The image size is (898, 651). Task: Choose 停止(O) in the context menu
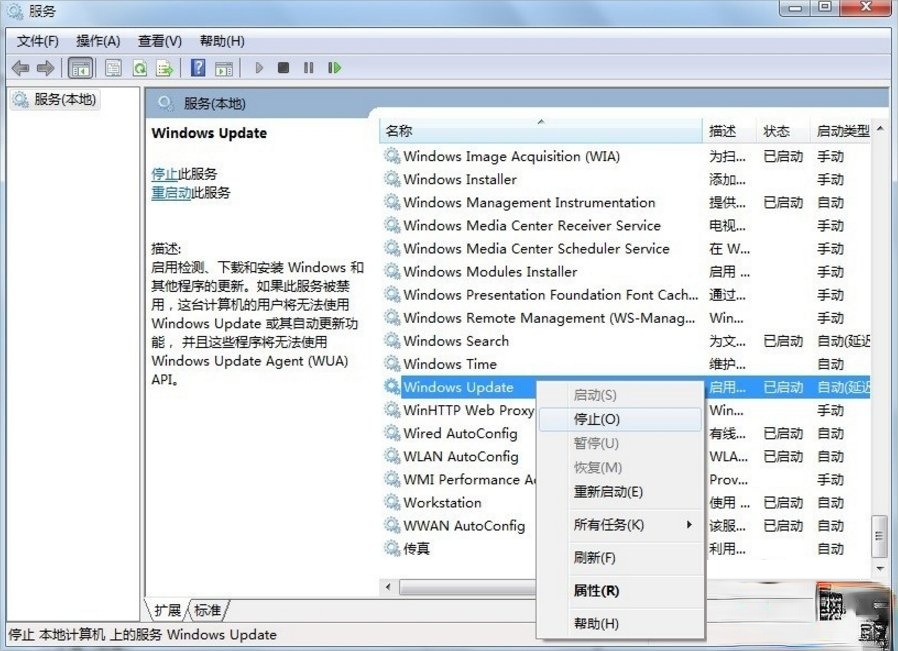pos(620,419)
